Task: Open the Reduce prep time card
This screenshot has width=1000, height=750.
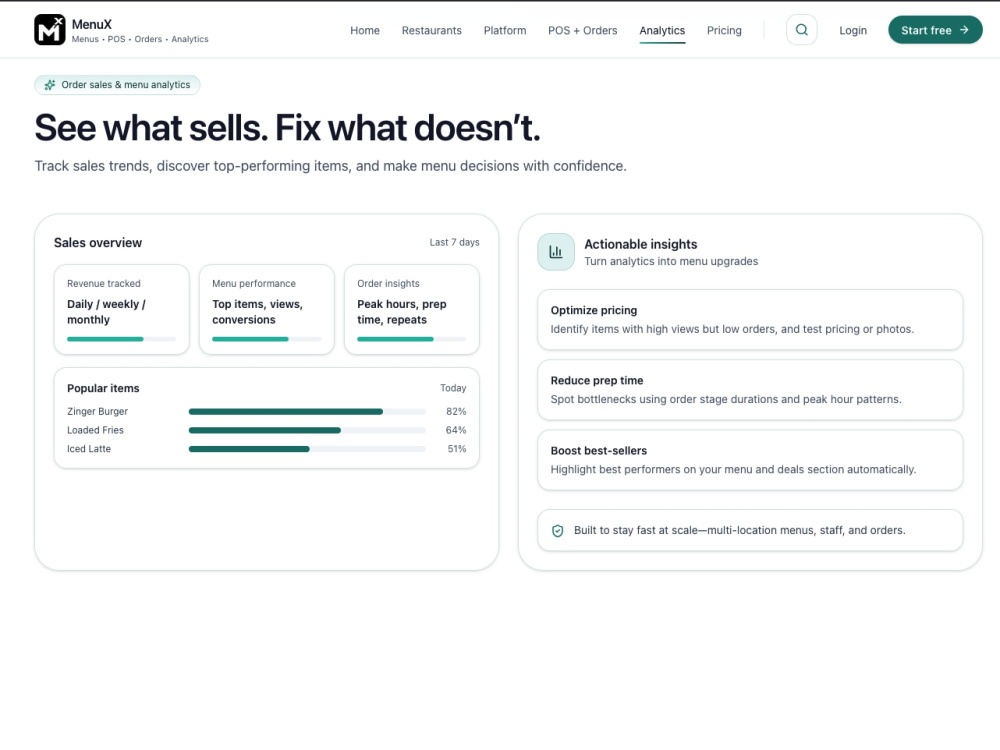Action: pos(750,390)
